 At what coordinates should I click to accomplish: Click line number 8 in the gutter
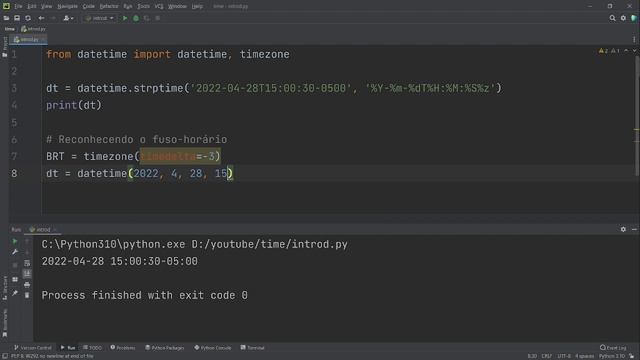[x=14, y=173]
